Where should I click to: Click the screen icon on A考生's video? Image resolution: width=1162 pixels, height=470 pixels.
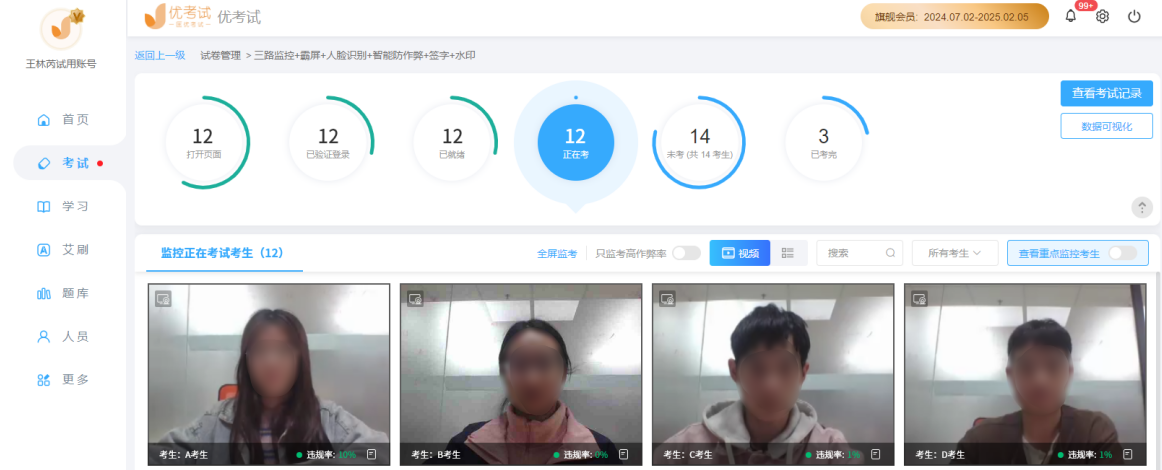click(163, 298)
